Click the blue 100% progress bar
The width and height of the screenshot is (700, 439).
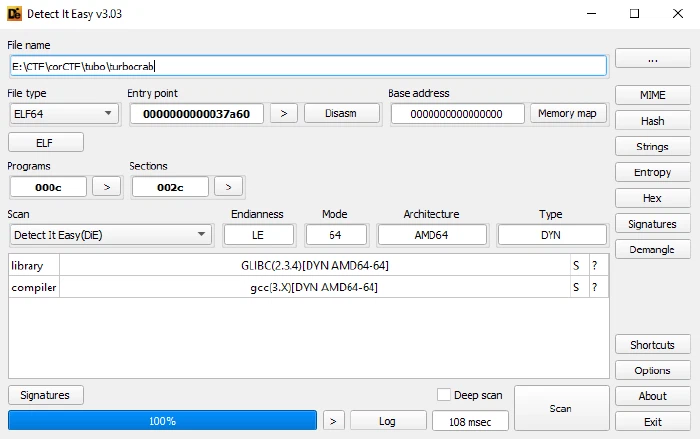pos(162,421)
